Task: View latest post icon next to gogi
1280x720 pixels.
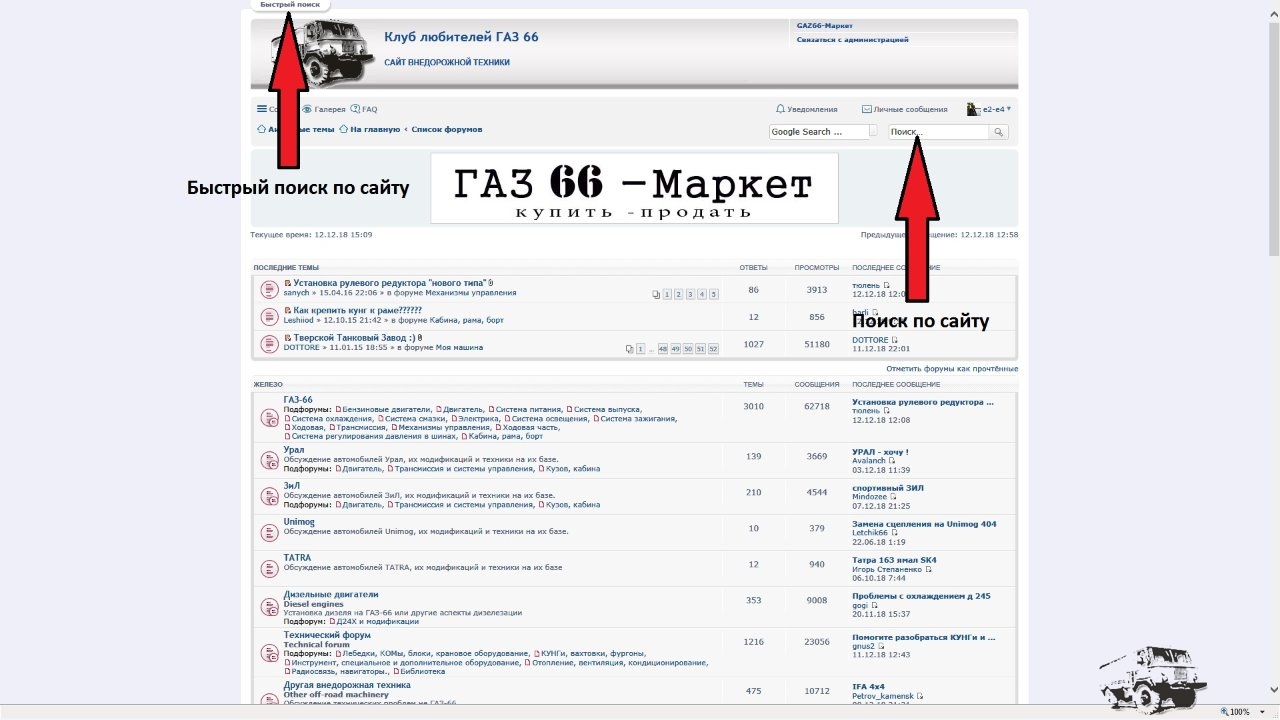Action: [874, 605]
